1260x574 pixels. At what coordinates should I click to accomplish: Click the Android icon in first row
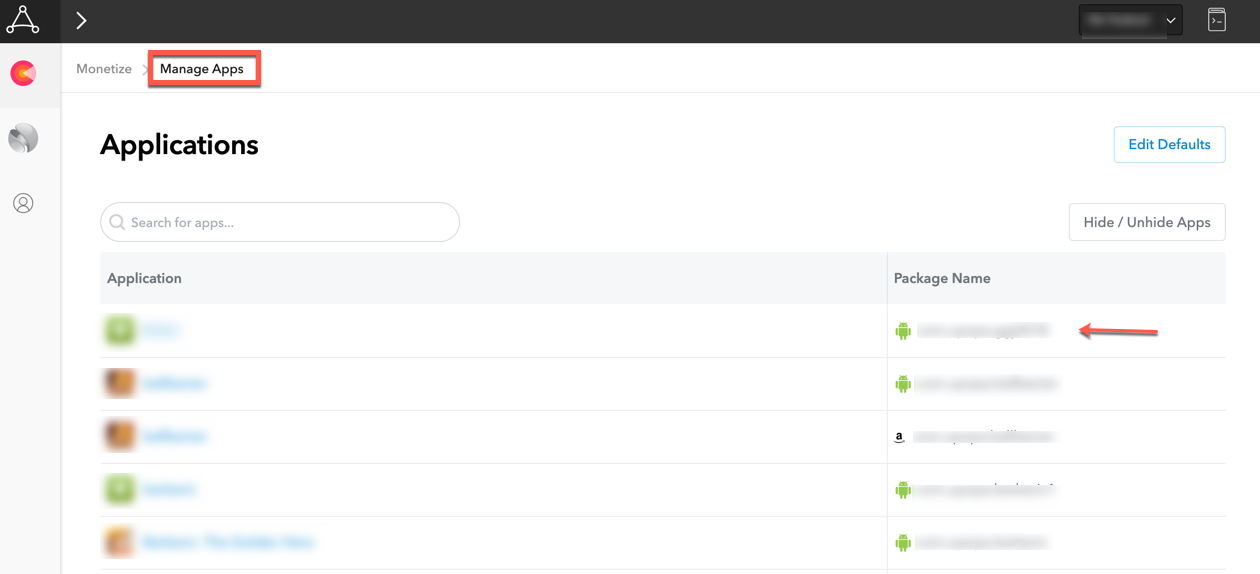coord(903,331)
